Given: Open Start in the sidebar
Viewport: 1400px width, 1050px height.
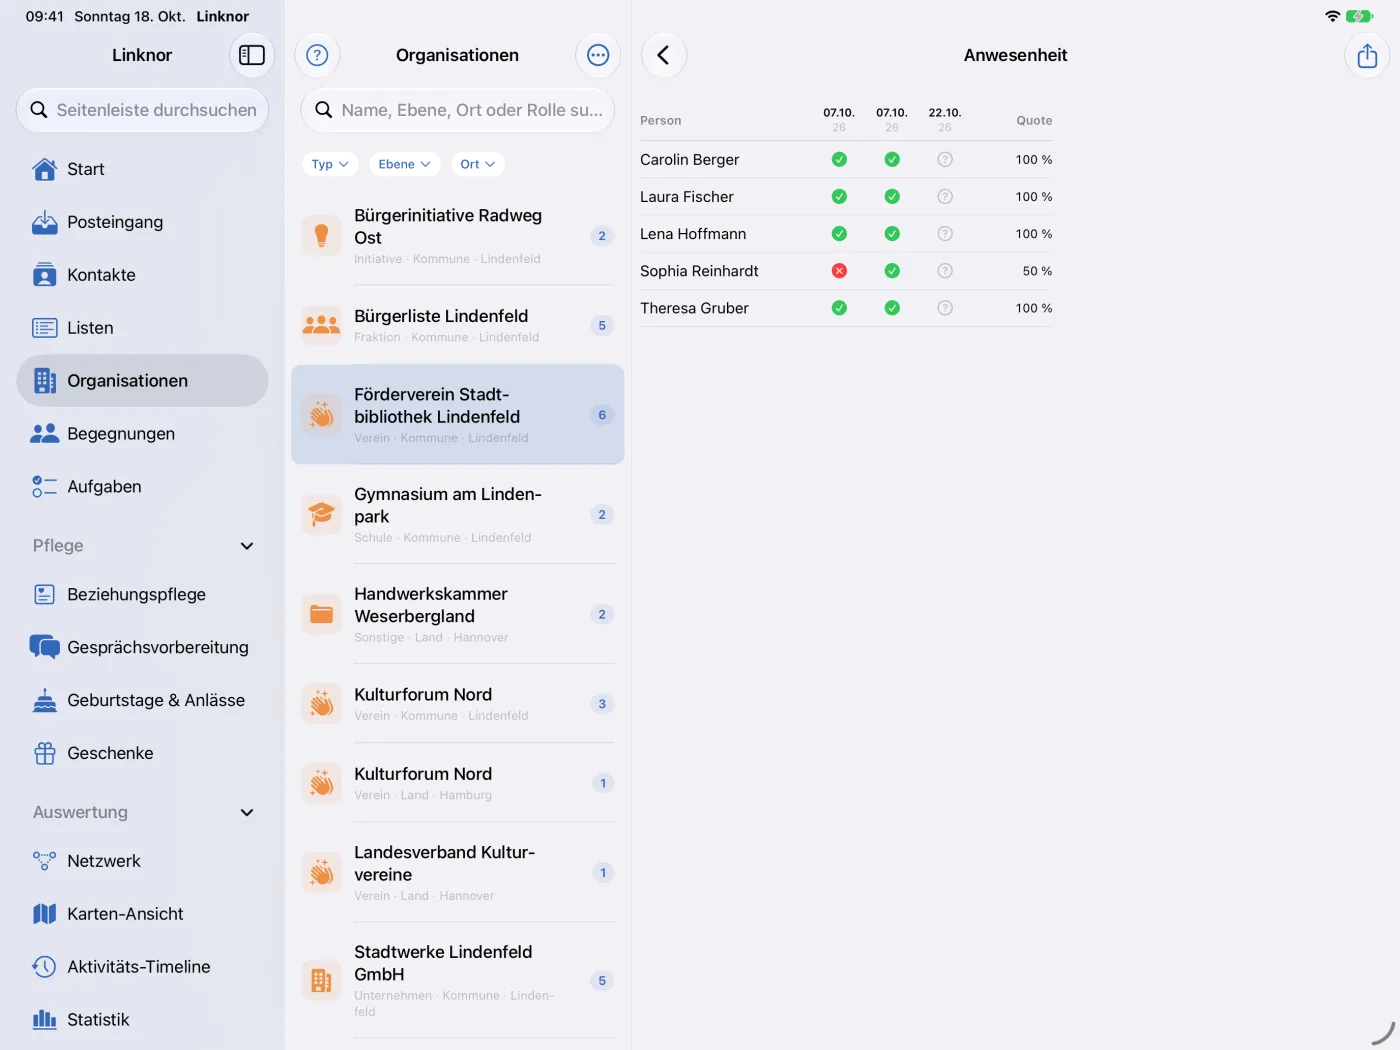Looking at the screenshot, I should [x=142, y=169].
